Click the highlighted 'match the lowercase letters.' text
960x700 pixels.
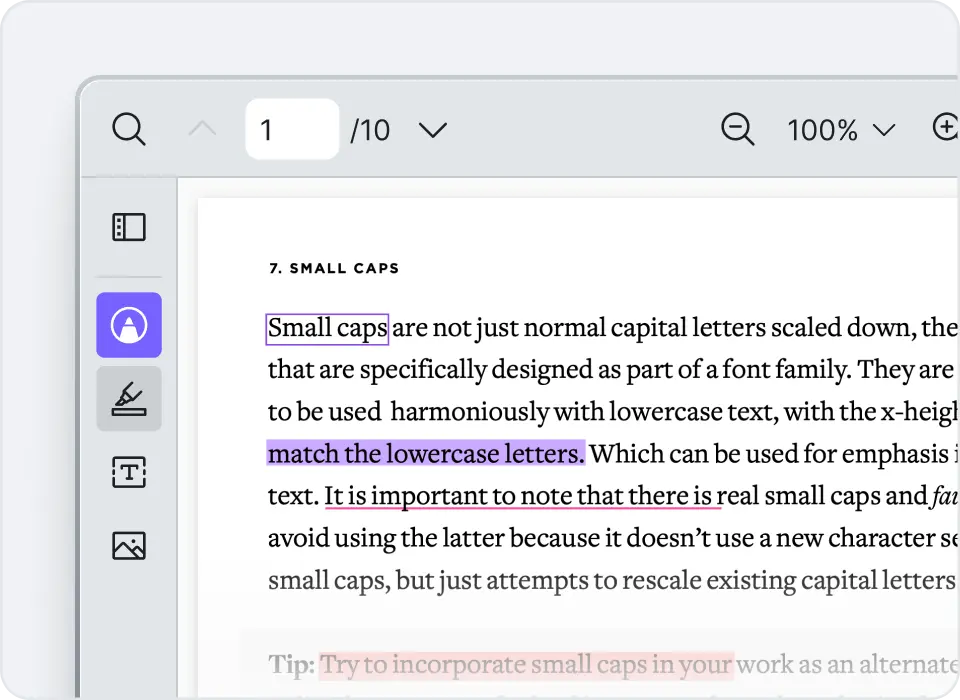pos(426,454)
